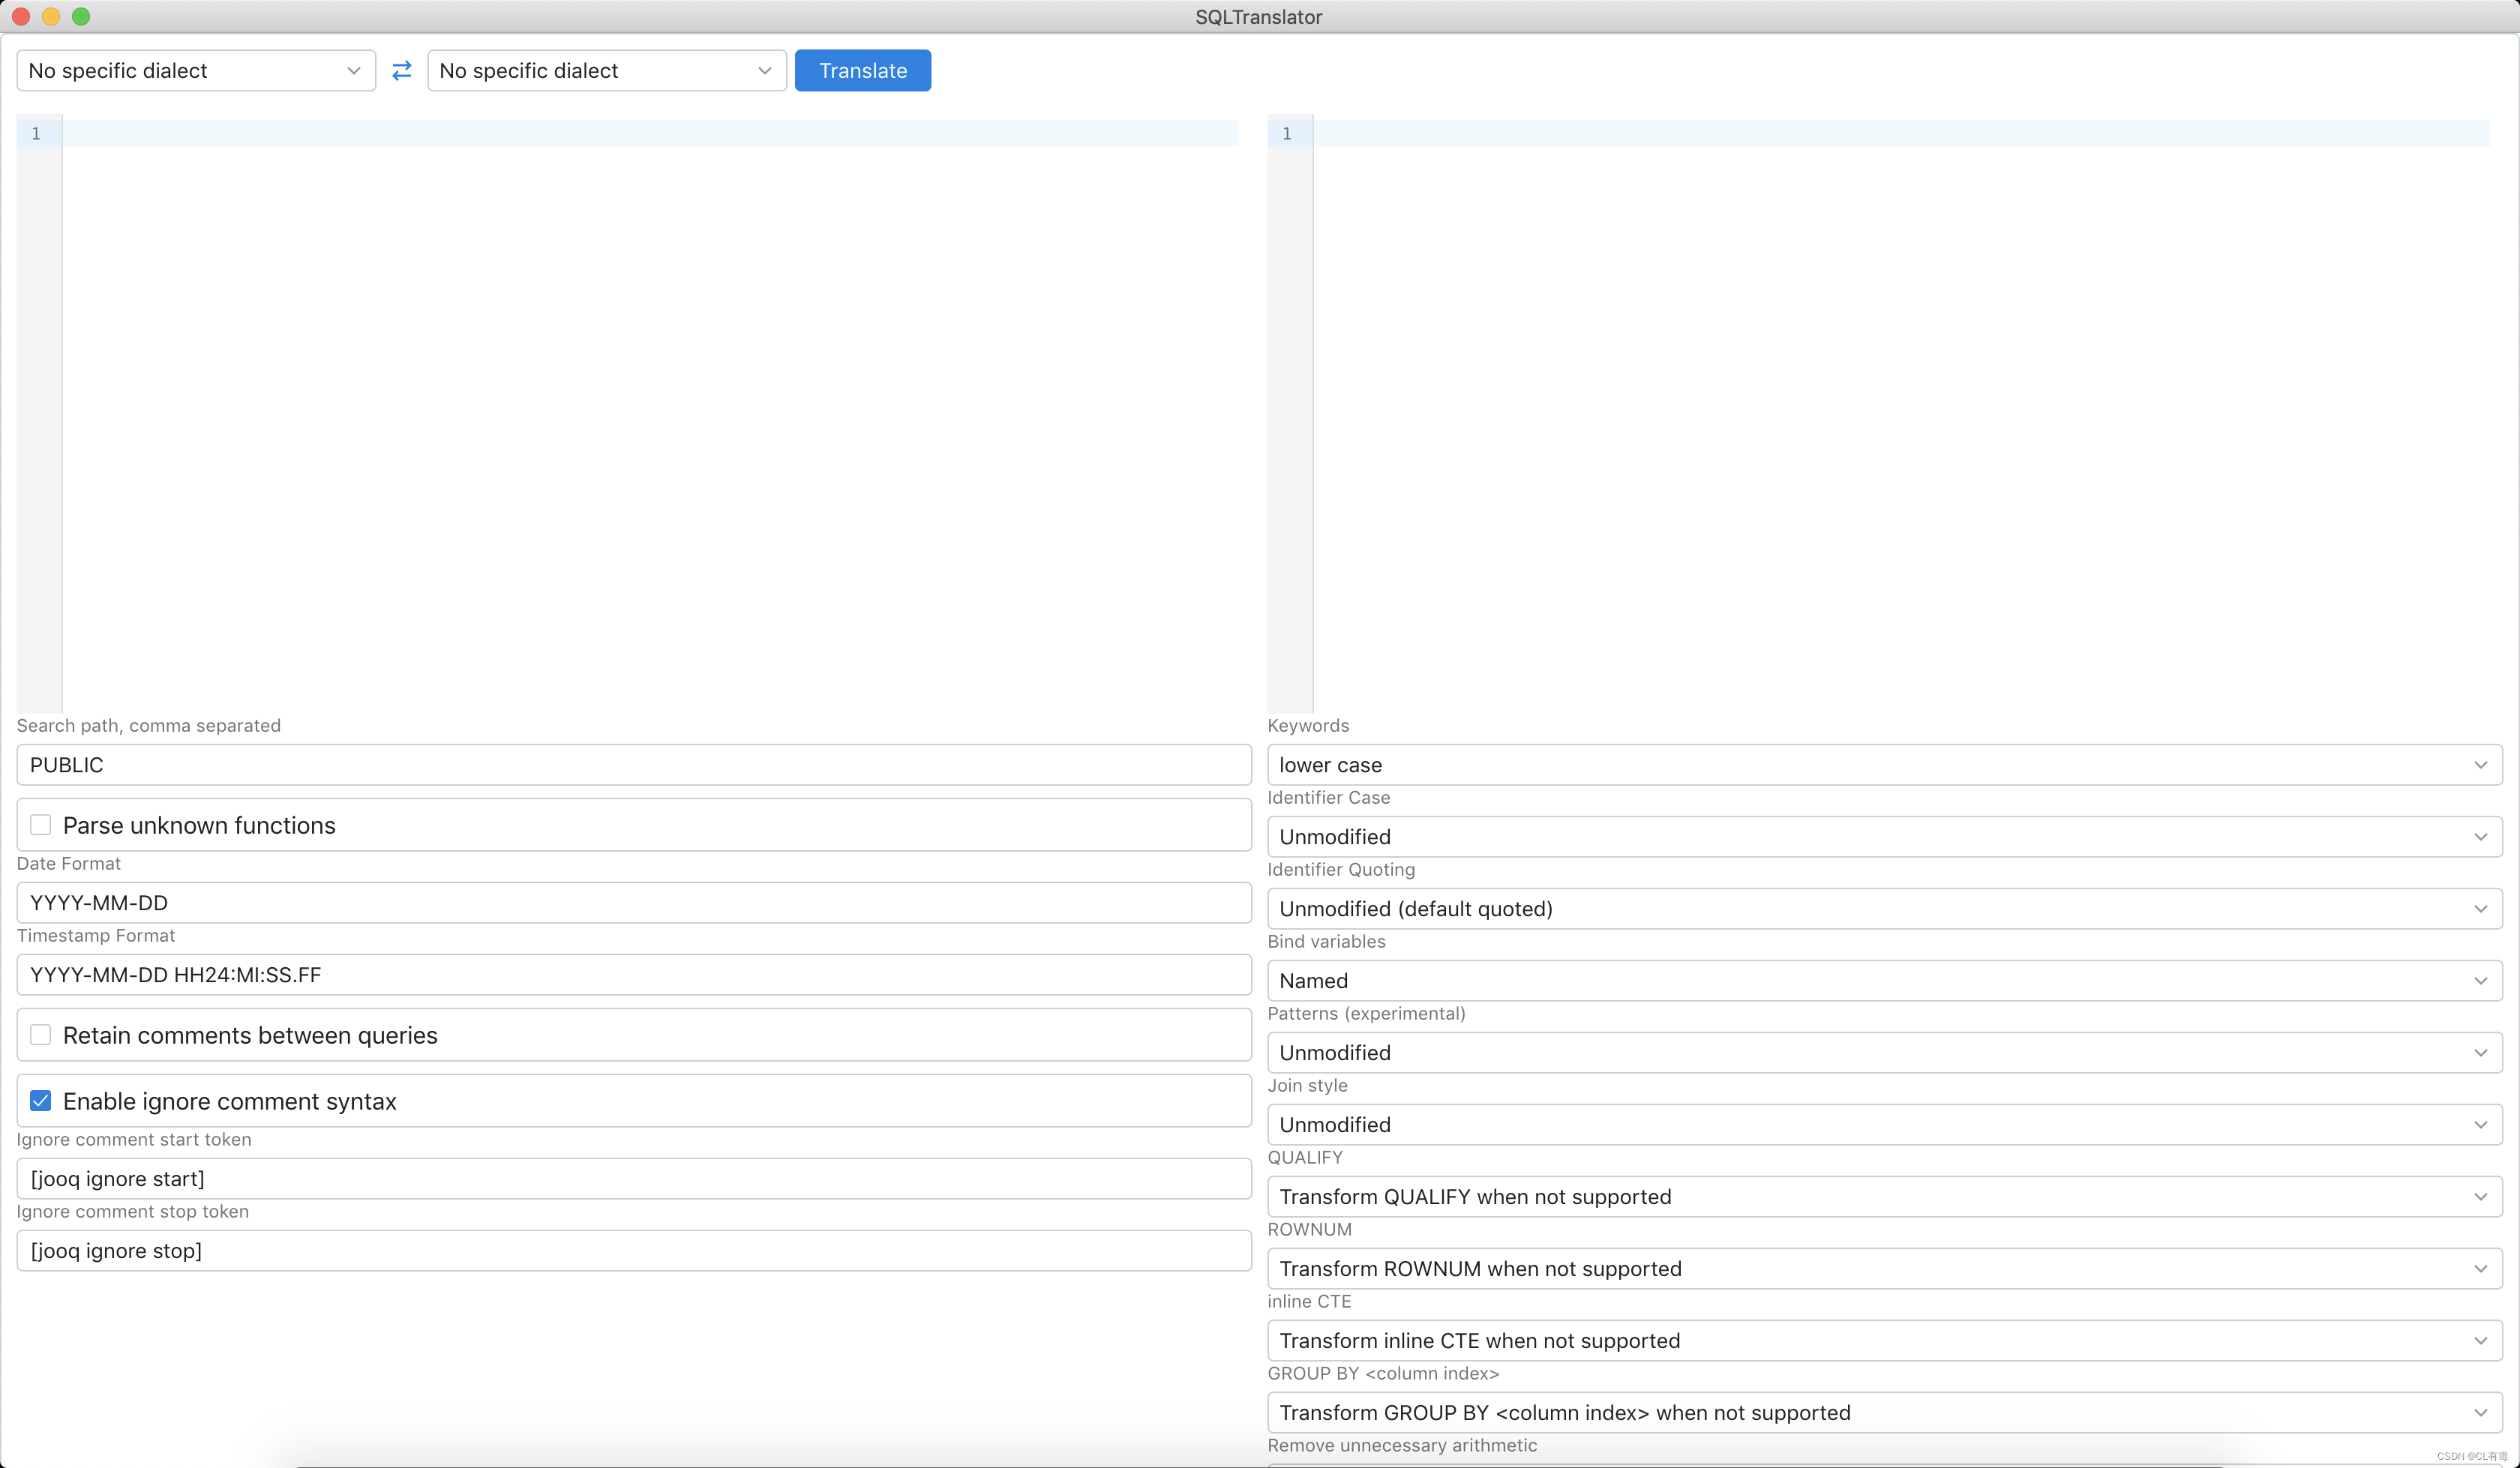Click line number 1 in right editor
The width and height of the screenshot is (2520, 1468).
1287,133
